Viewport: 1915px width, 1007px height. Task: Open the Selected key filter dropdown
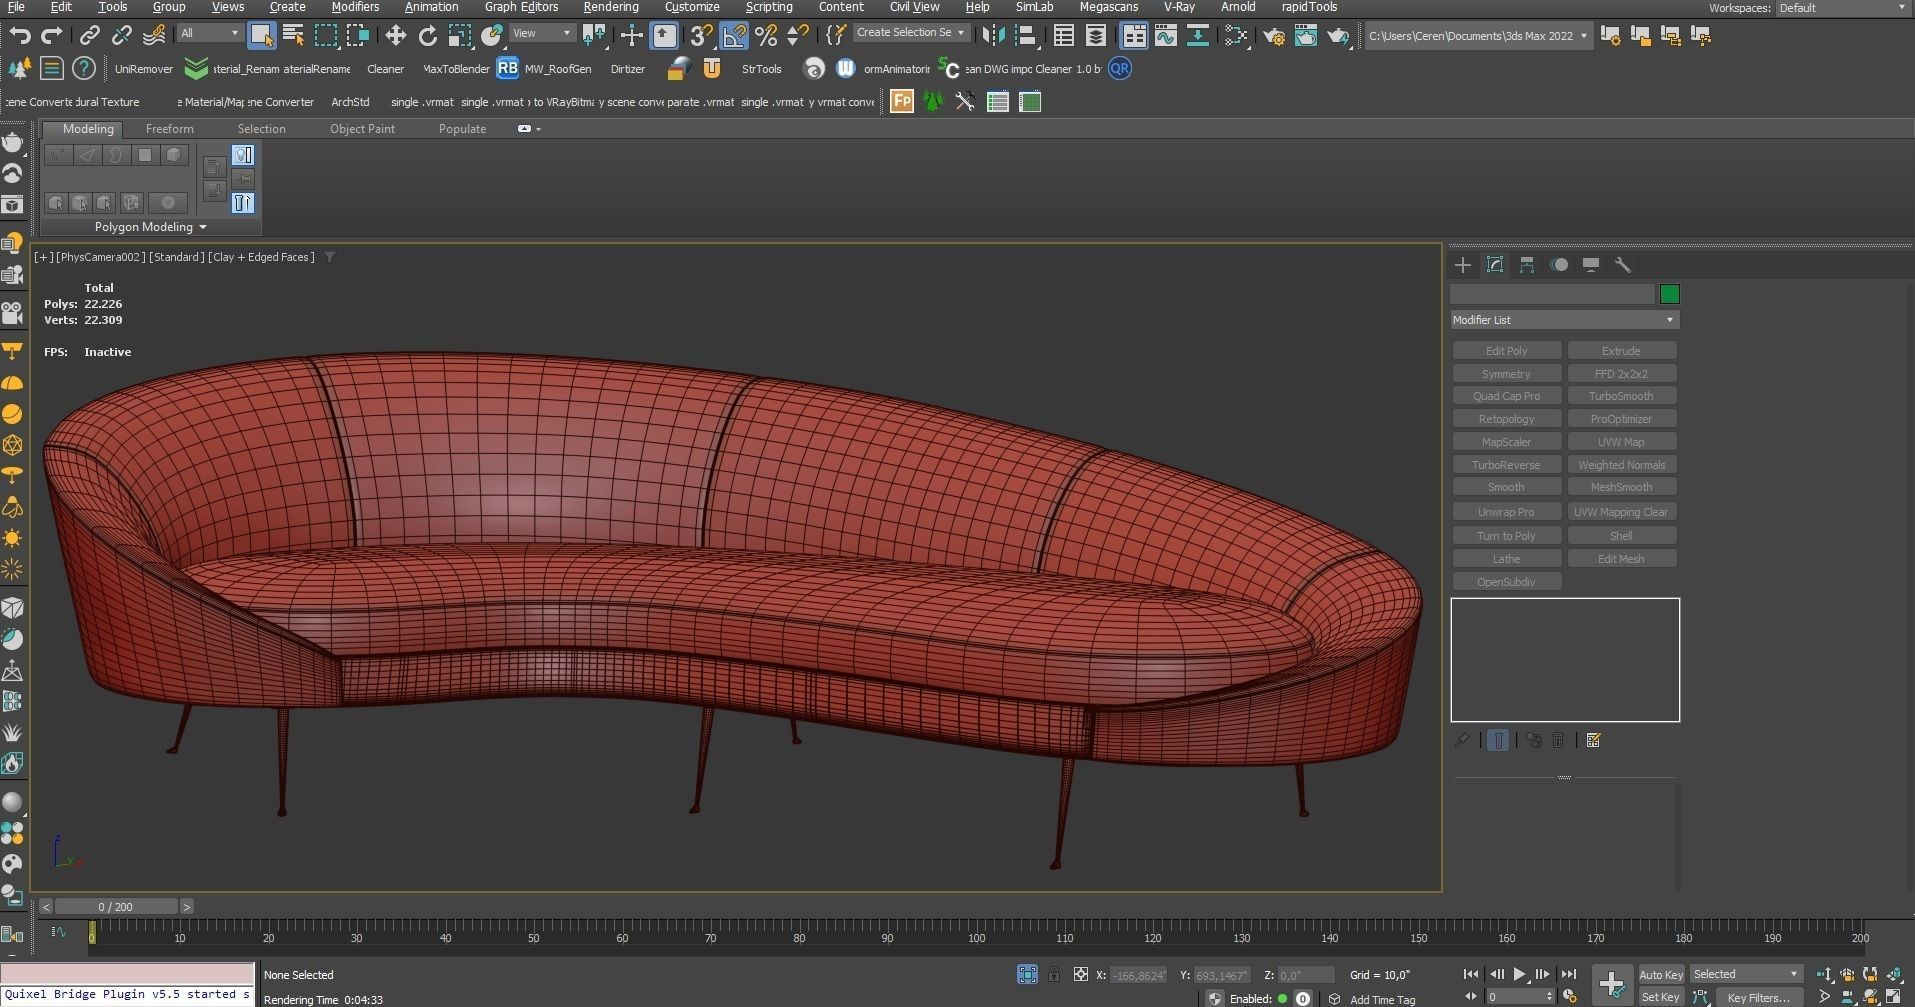(1746, 974)
